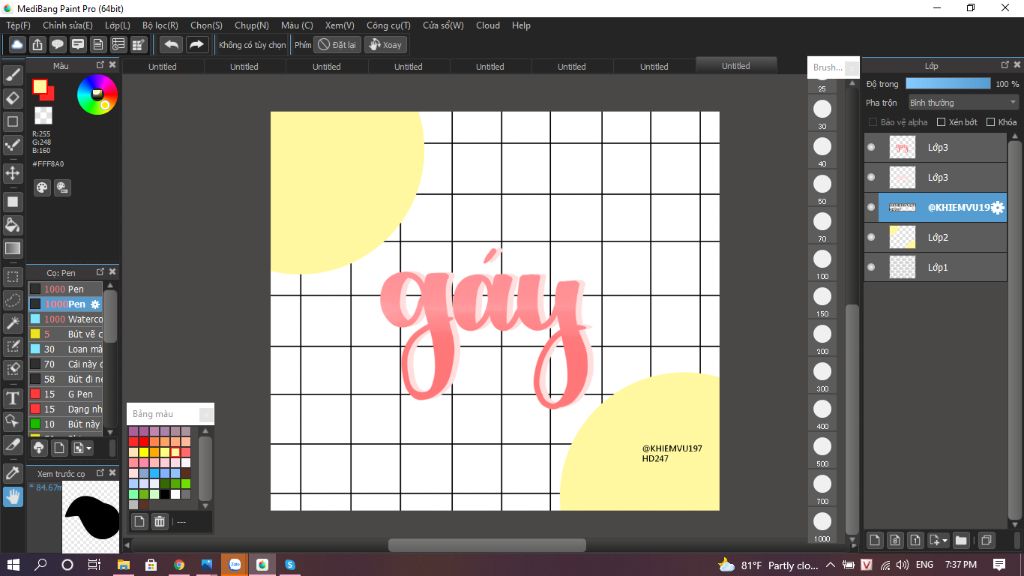Click the Đặt lại reset button
The image size is (1024, 576).
(337, 45)
